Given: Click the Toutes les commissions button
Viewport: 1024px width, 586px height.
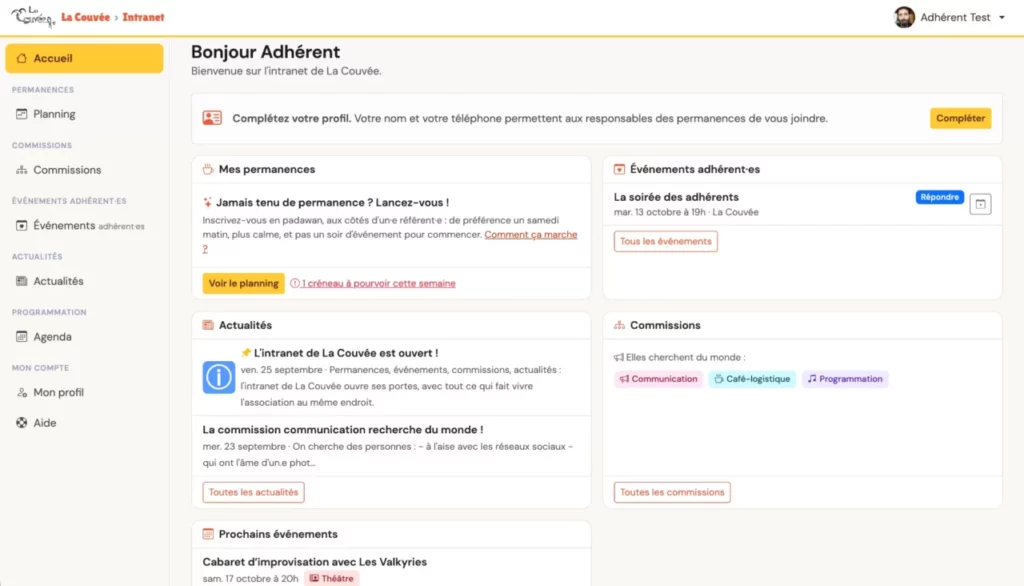Looking at the screenshot, I should click(672, 492).
